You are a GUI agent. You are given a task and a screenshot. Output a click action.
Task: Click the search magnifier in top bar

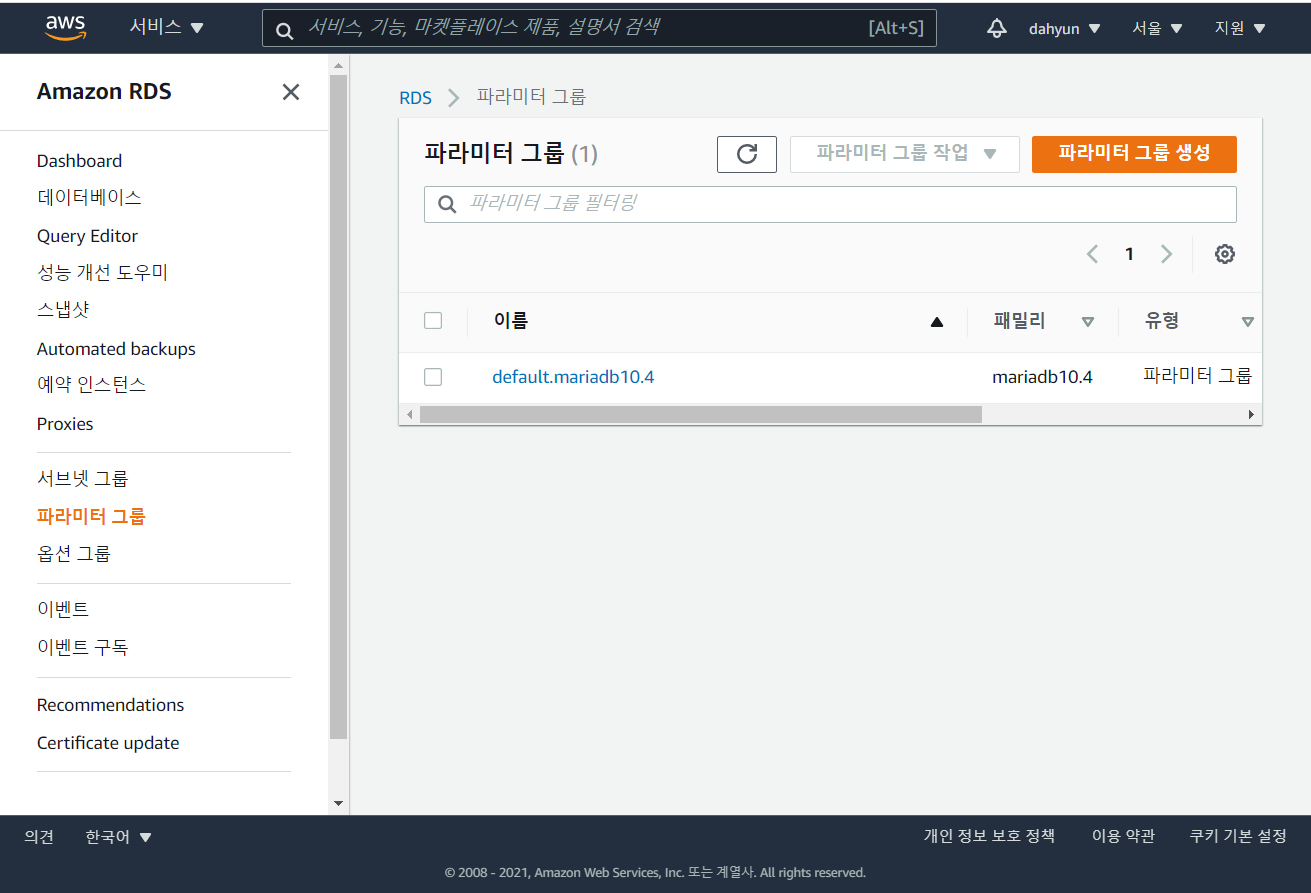(x=285, y=29)
